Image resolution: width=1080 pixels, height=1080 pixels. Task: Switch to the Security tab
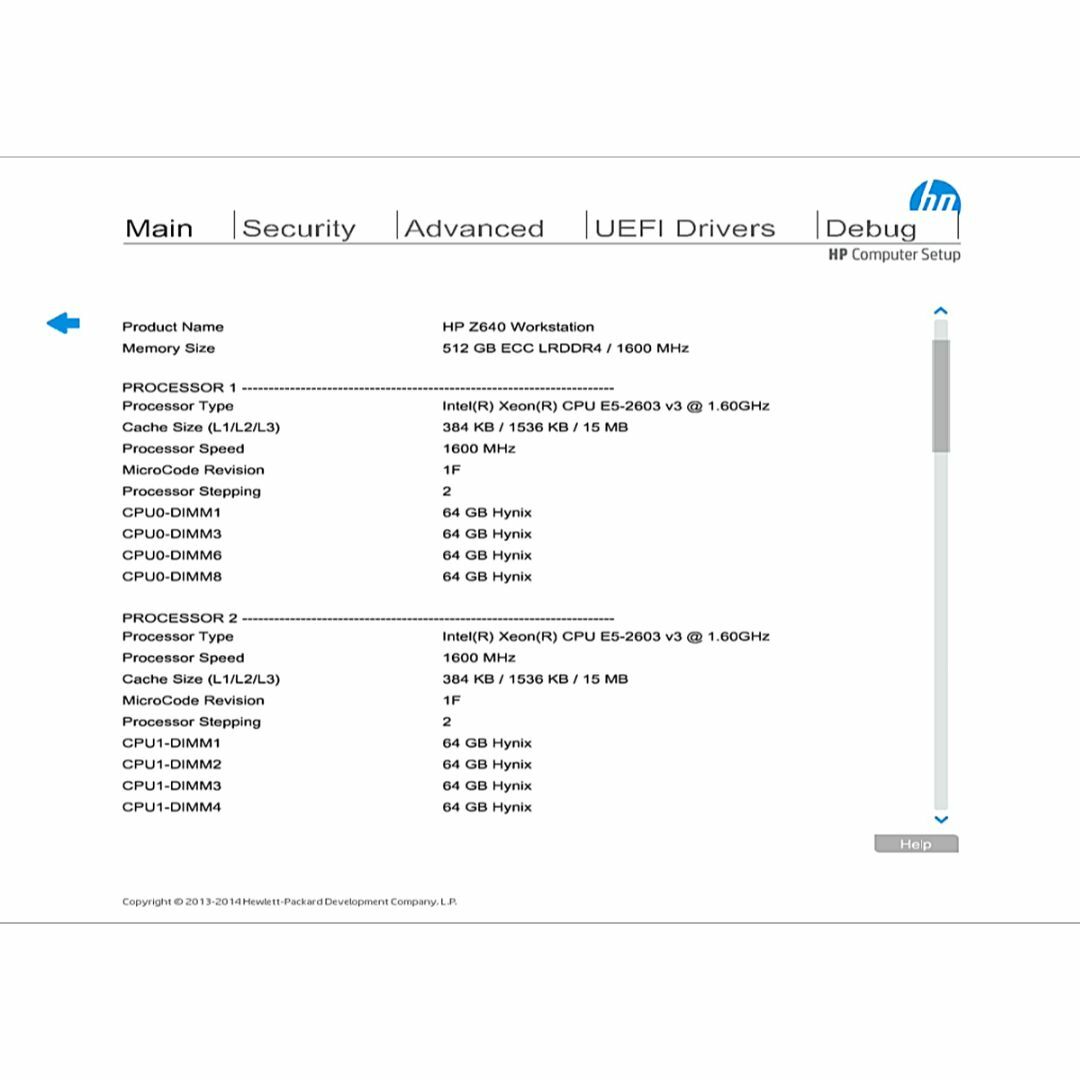299,228
